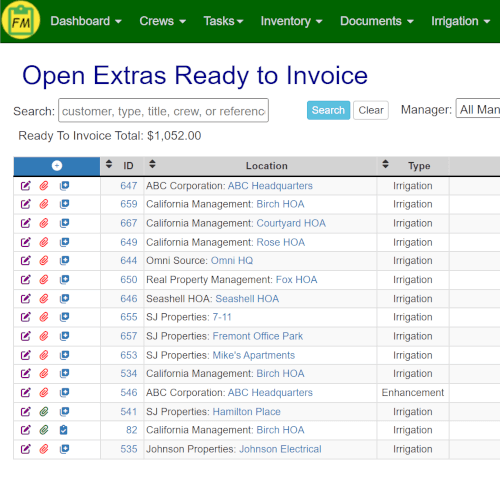Click the Search button
Viewport: 500px width, 500px height.
[x=328, y=110]
